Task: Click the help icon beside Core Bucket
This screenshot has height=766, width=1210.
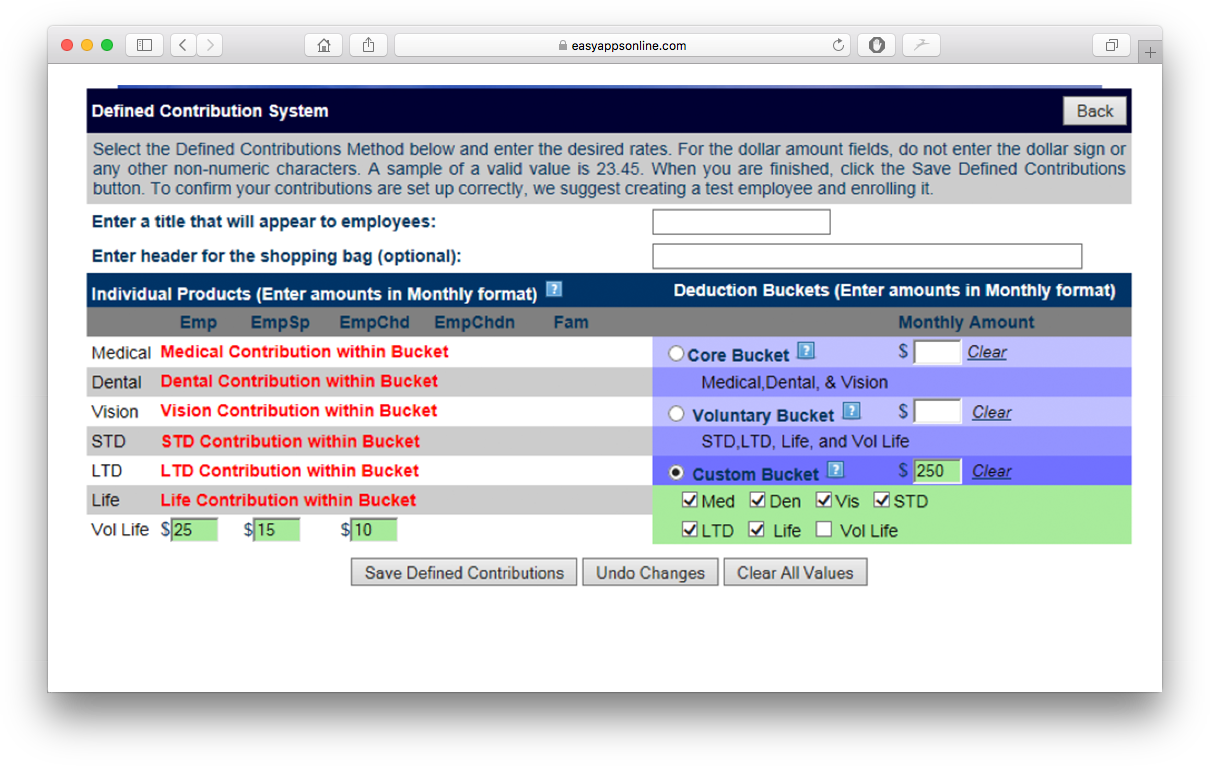Action: 806,351
